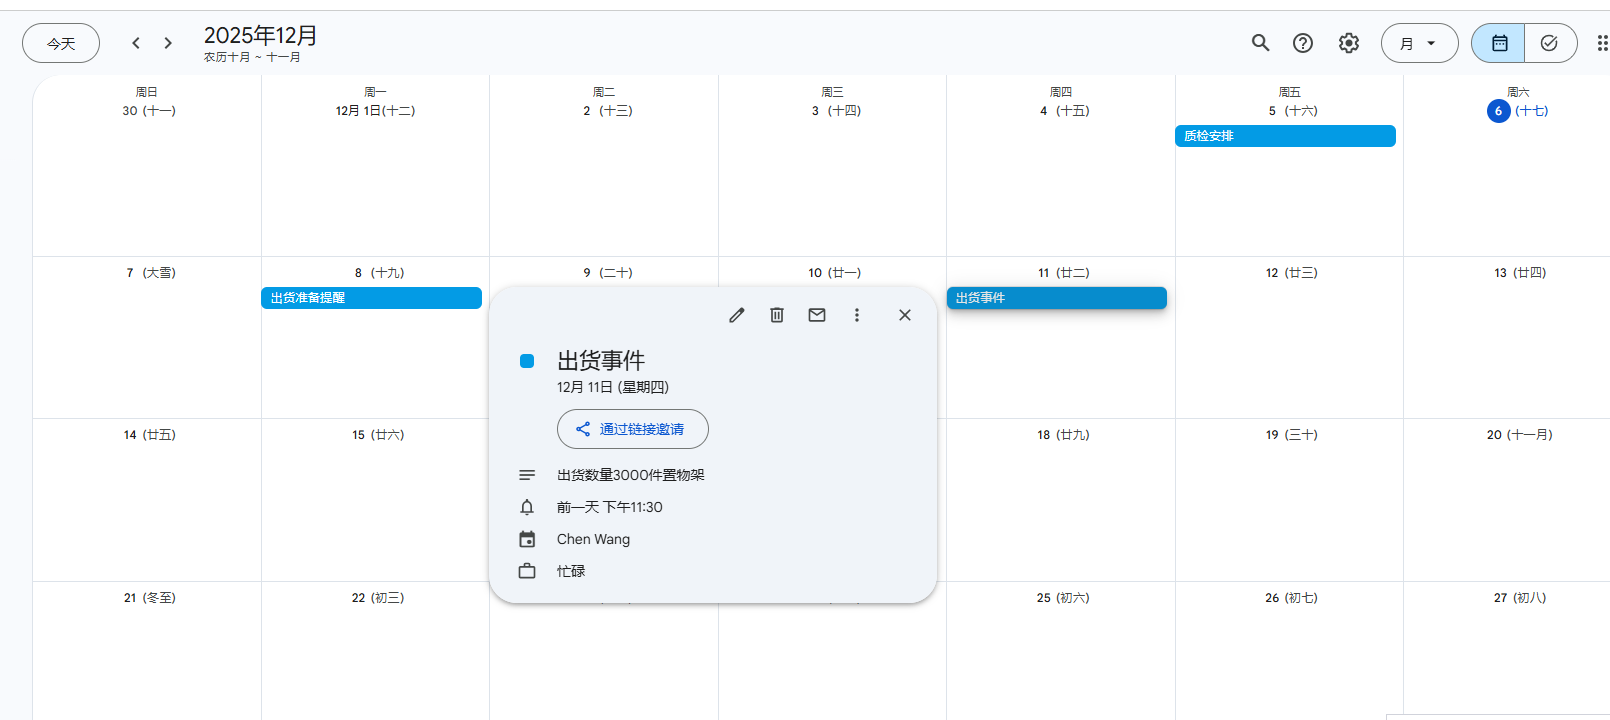Screen dimensions: 1610x720
Task: Click the 今天 button
Action: point(61,43)
